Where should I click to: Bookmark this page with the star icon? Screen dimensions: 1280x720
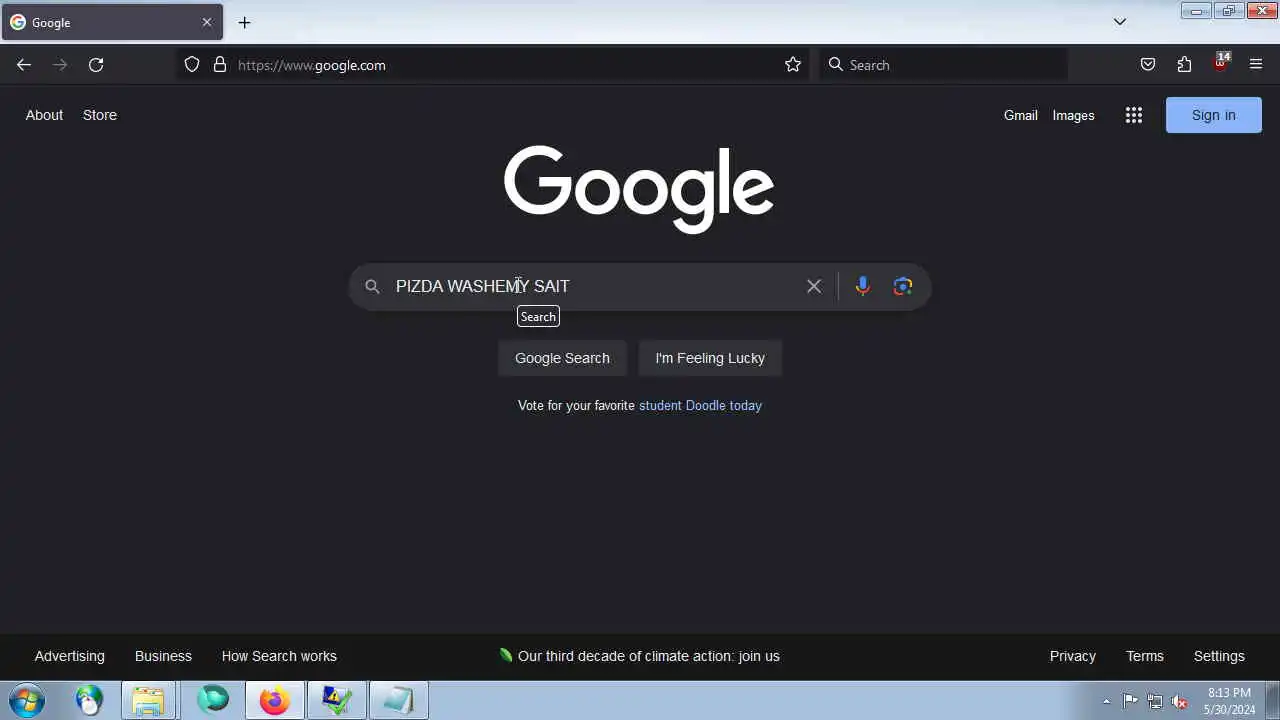793,65
